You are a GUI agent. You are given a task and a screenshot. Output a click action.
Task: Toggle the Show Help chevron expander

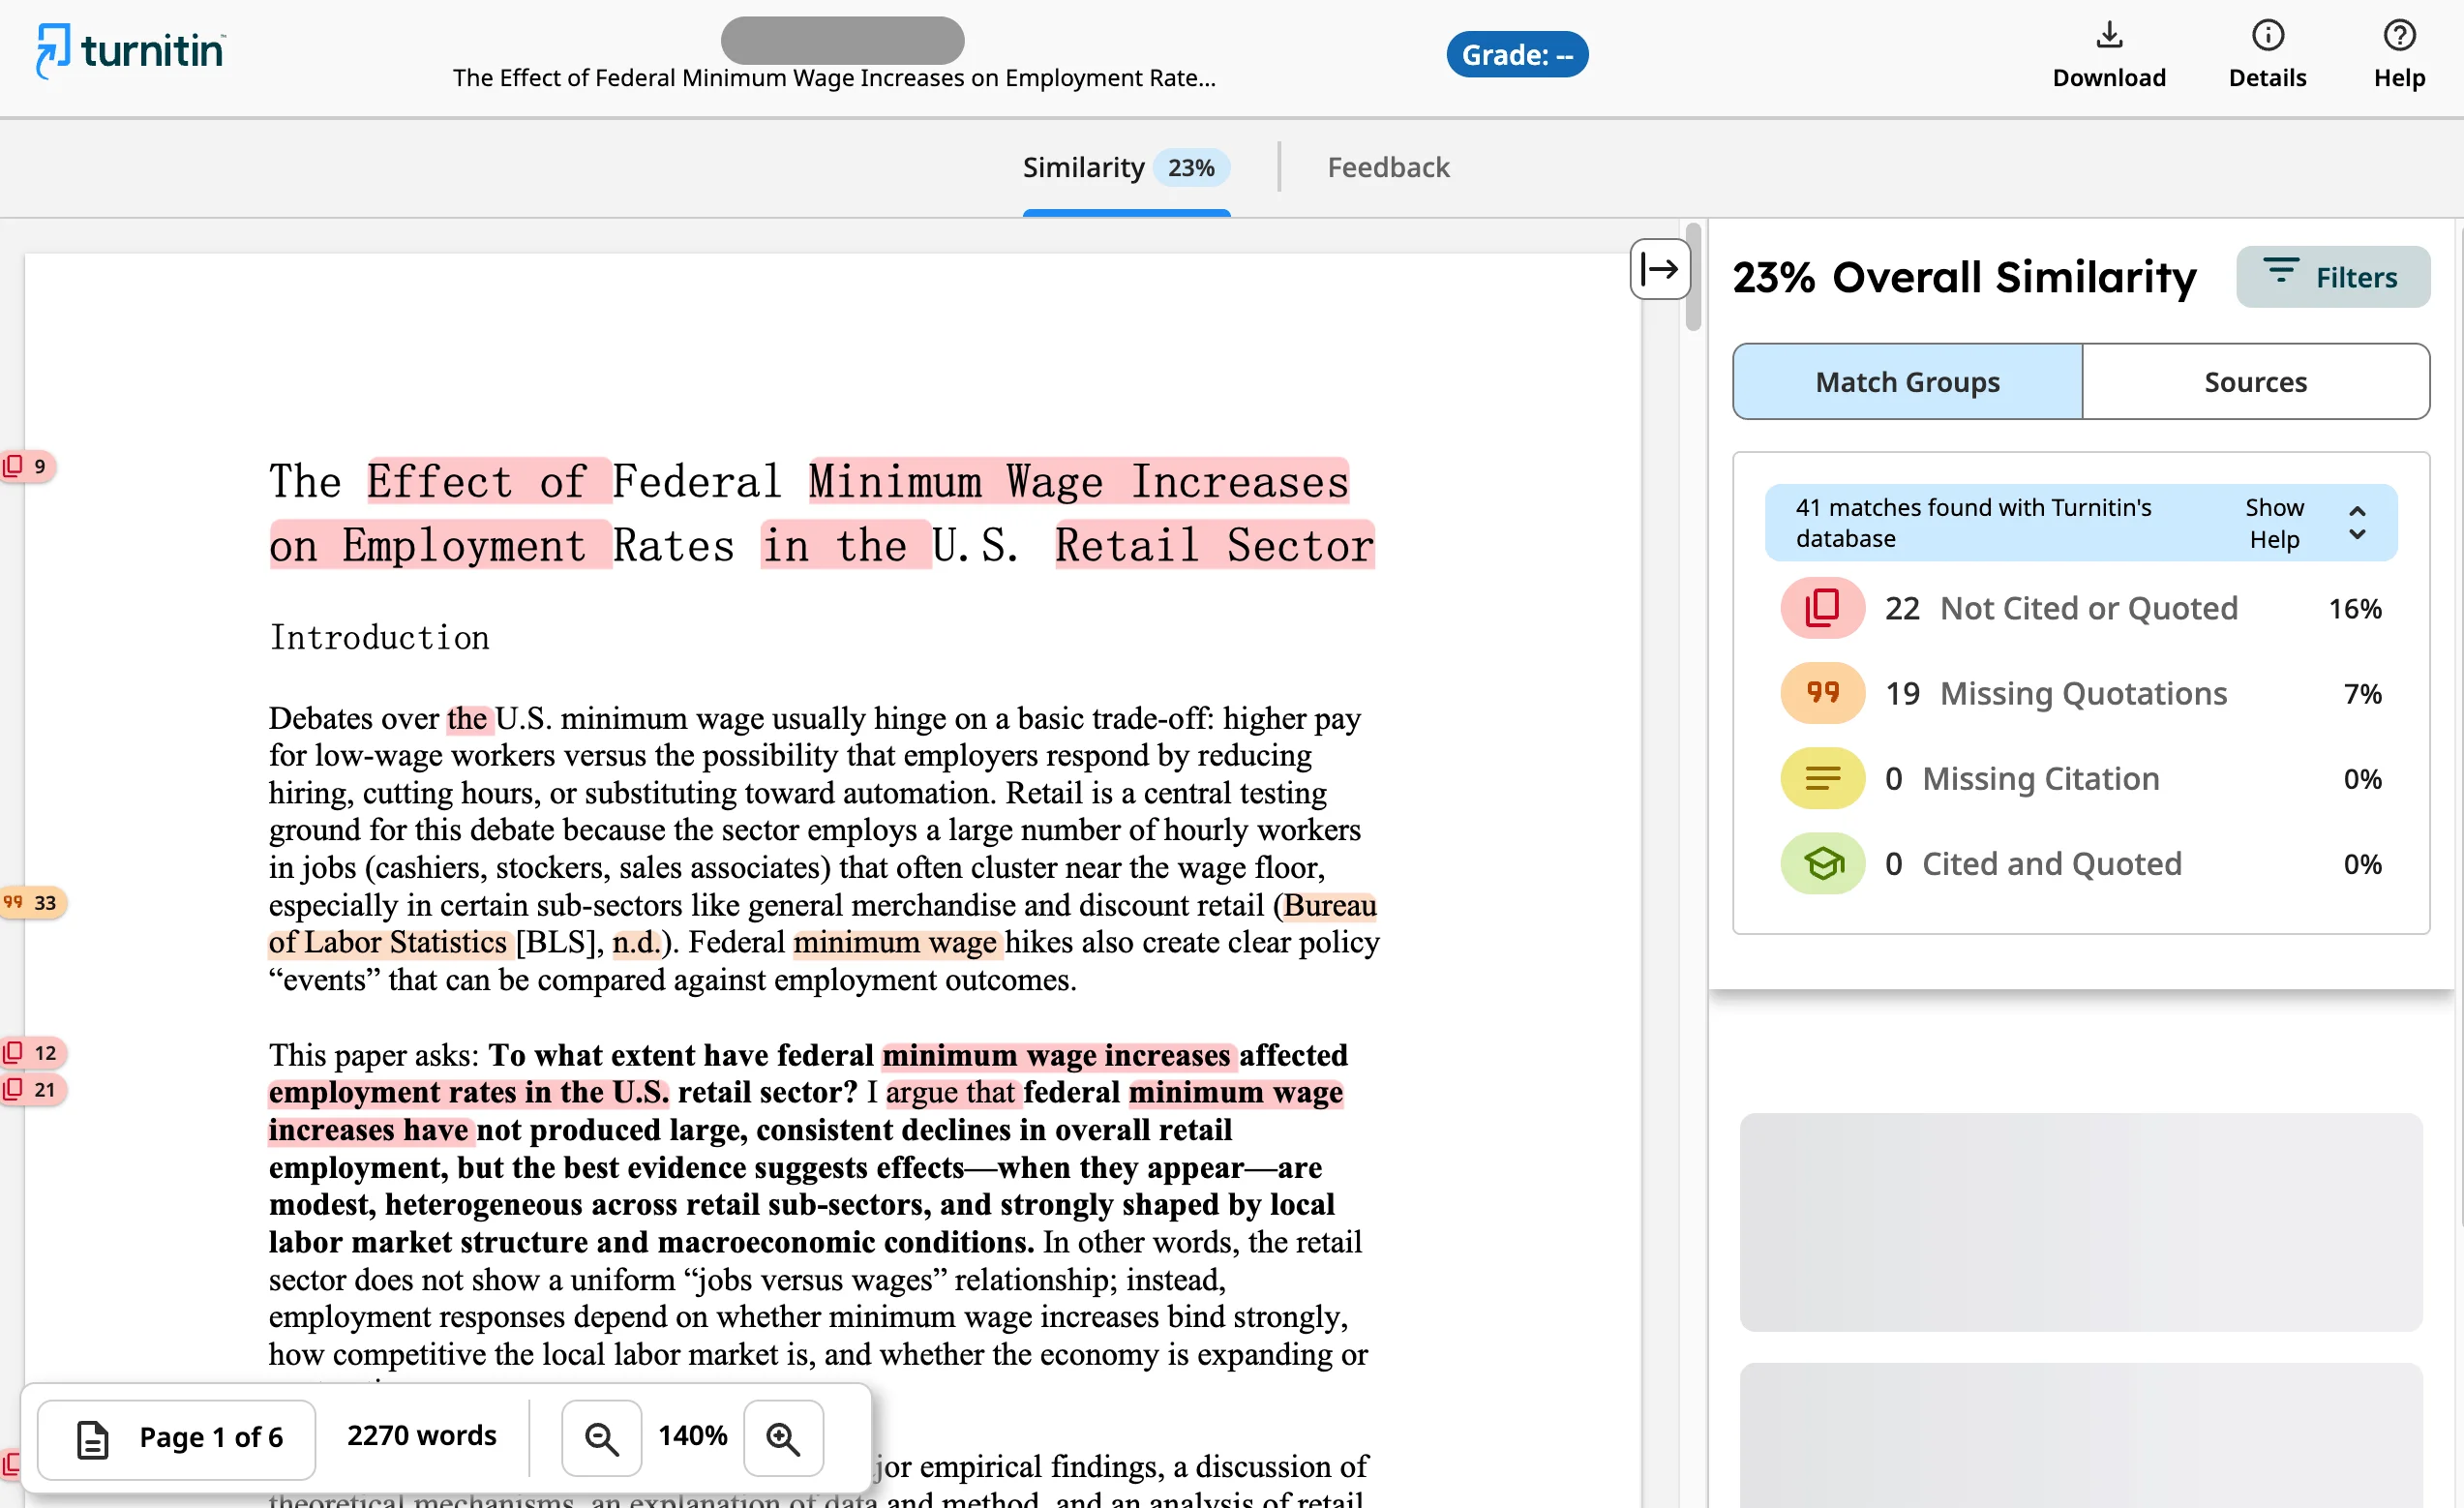coord(2357,523)
